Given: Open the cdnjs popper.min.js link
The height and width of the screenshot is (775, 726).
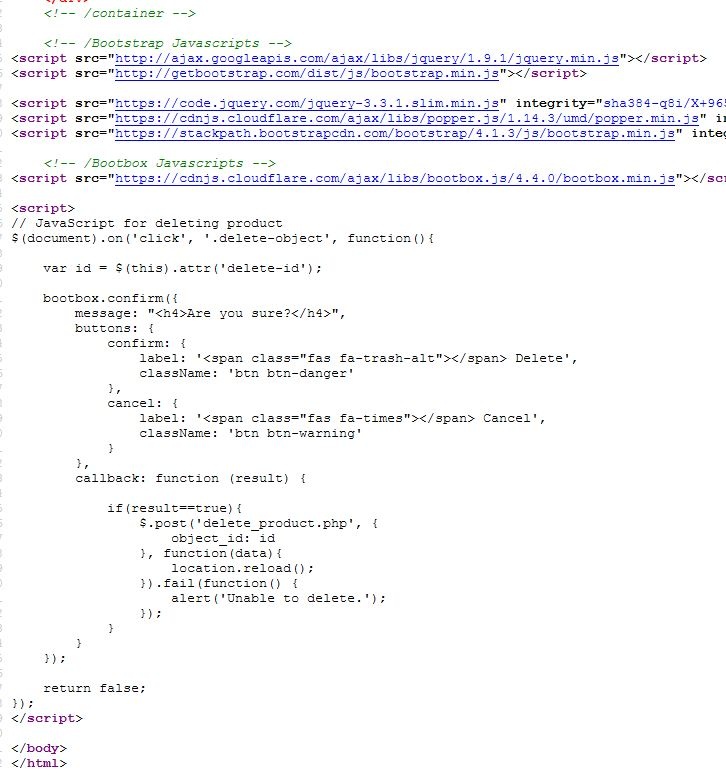Looking at the screenshot, I should 407,118.
